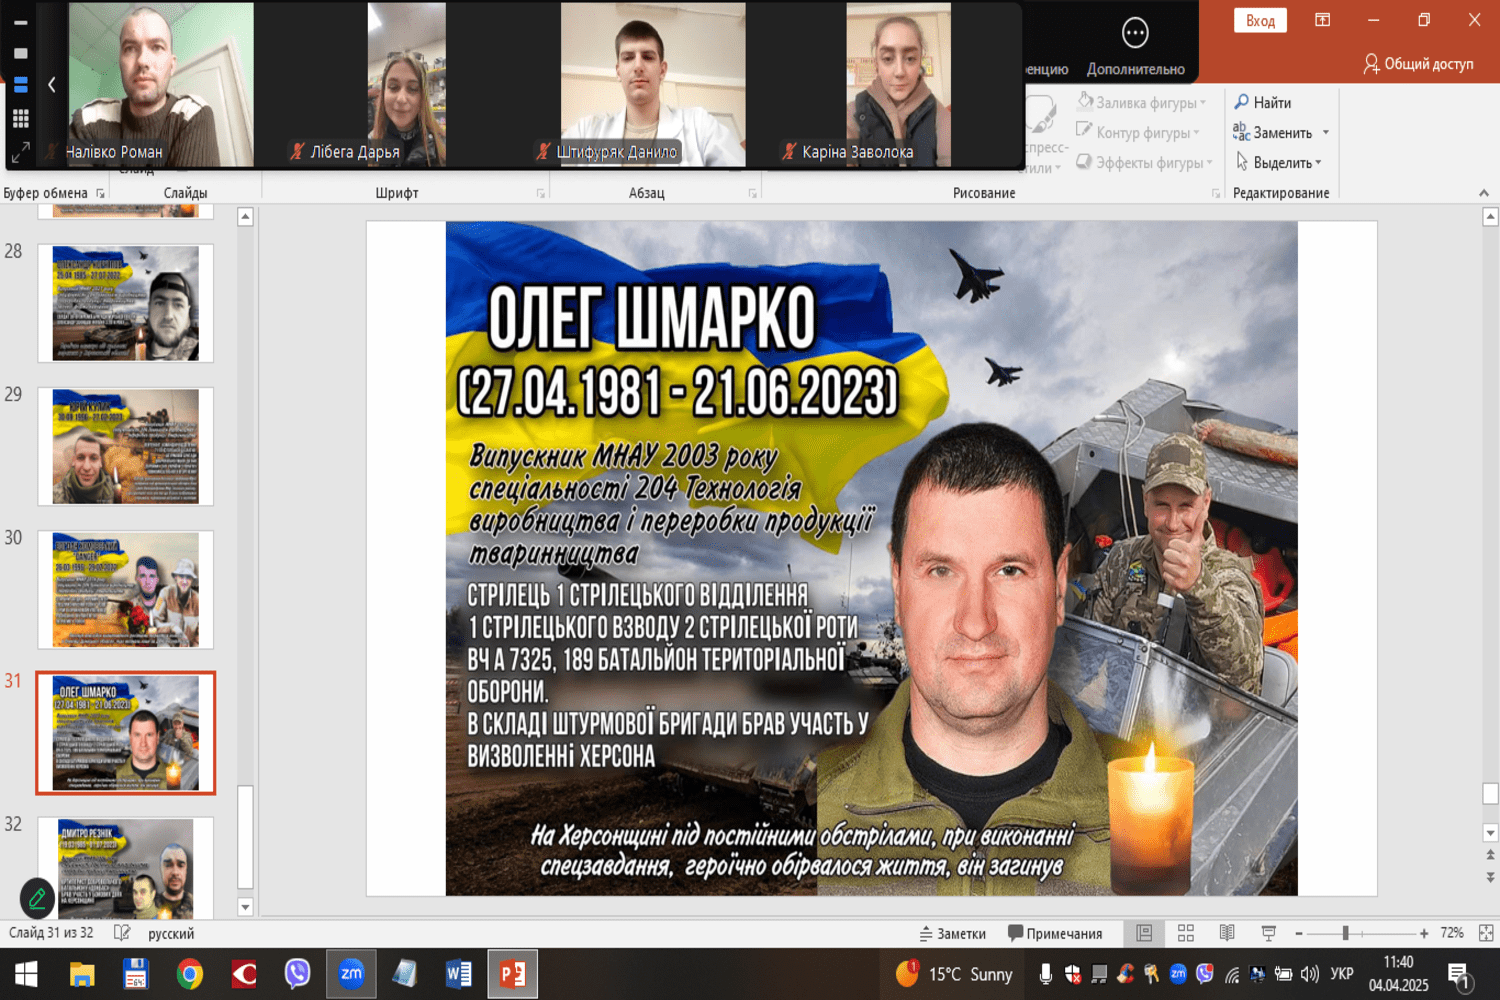Image resolution: width=1500 pixels, height=1000 pixels.
Task: Start slideshow via the status bar projector icon
Action: tap(1268, 932)
